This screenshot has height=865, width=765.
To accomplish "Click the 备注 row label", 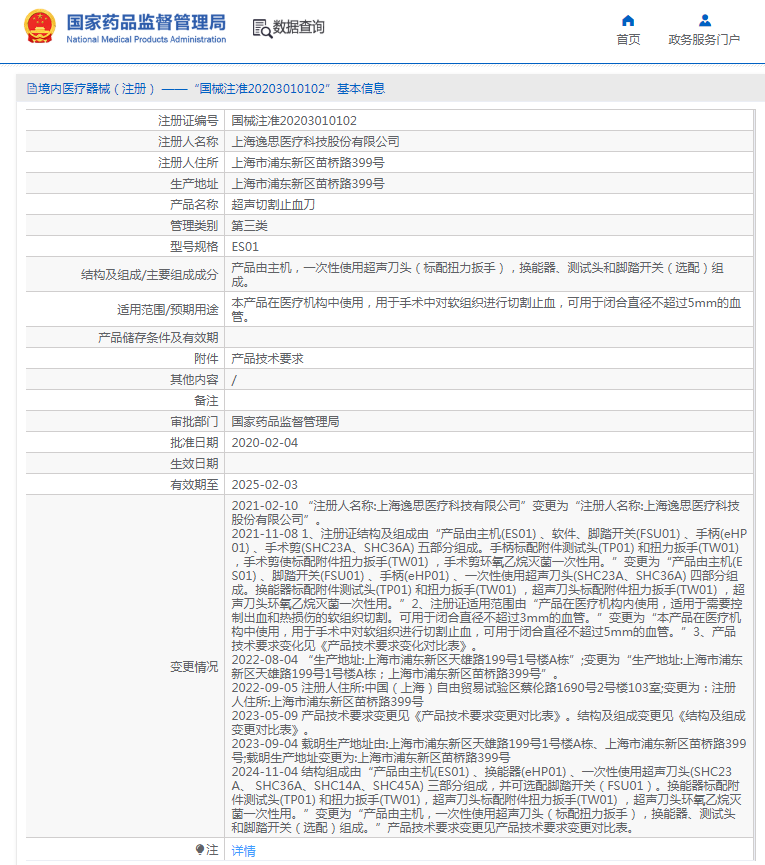I will click(206, 401).
